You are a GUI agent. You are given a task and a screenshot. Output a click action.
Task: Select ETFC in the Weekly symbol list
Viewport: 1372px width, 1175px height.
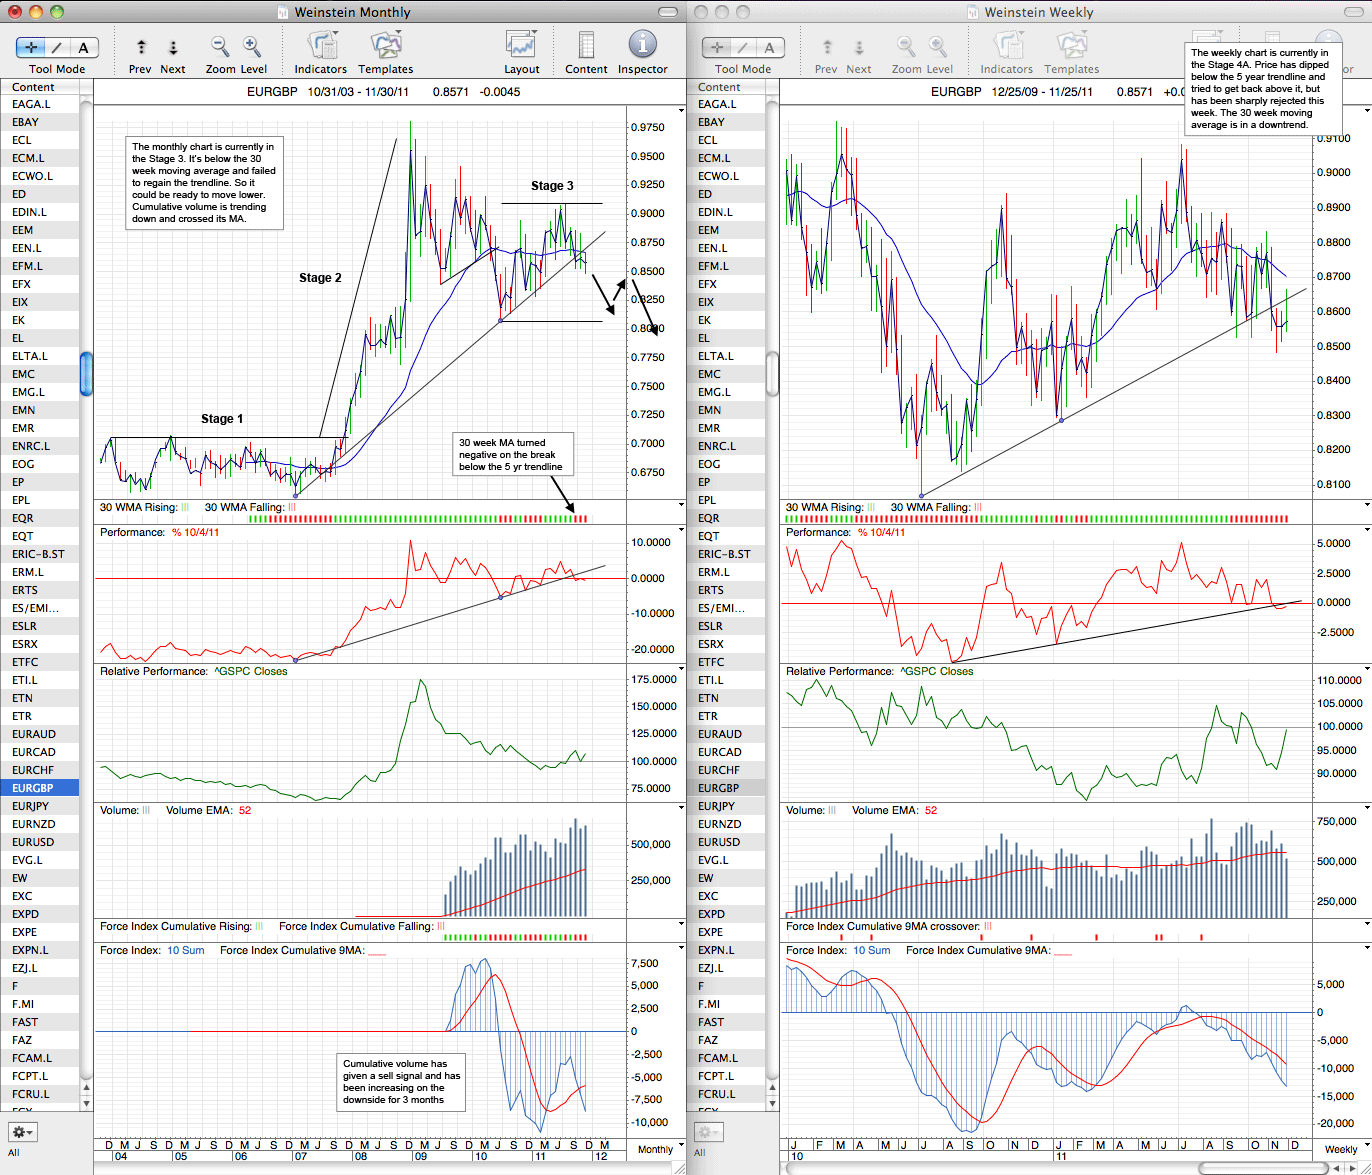pos(726,662)
